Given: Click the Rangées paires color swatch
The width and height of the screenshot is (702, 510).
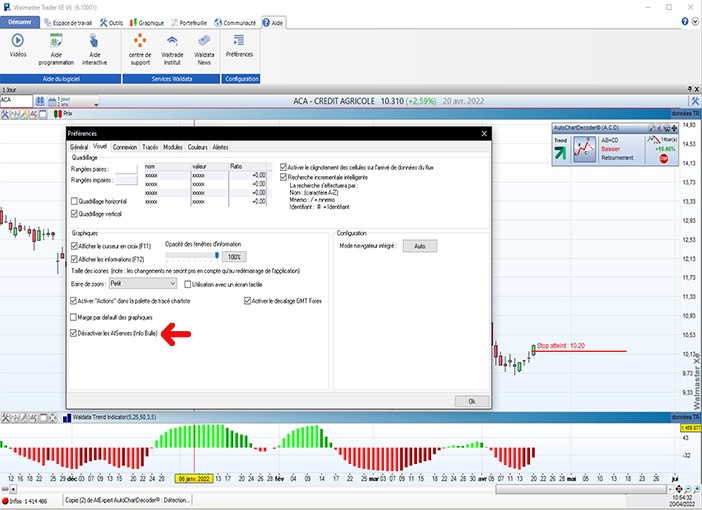Looking at the screenshot, I should coord(126,169).
